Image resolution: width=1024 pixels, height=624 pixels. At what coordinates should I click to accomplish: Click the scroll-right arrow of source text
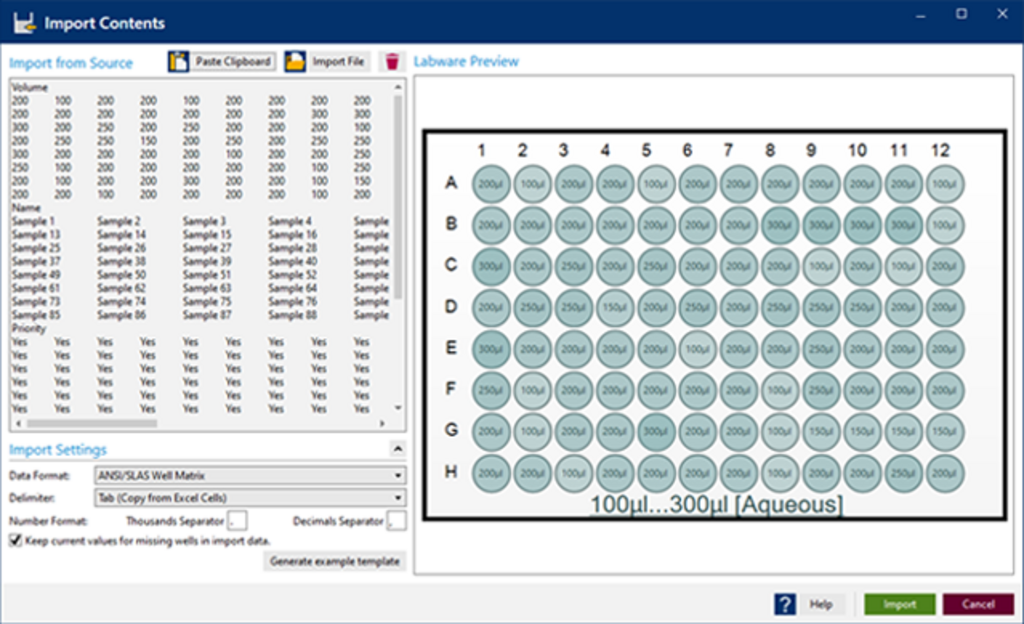point(382,423)
